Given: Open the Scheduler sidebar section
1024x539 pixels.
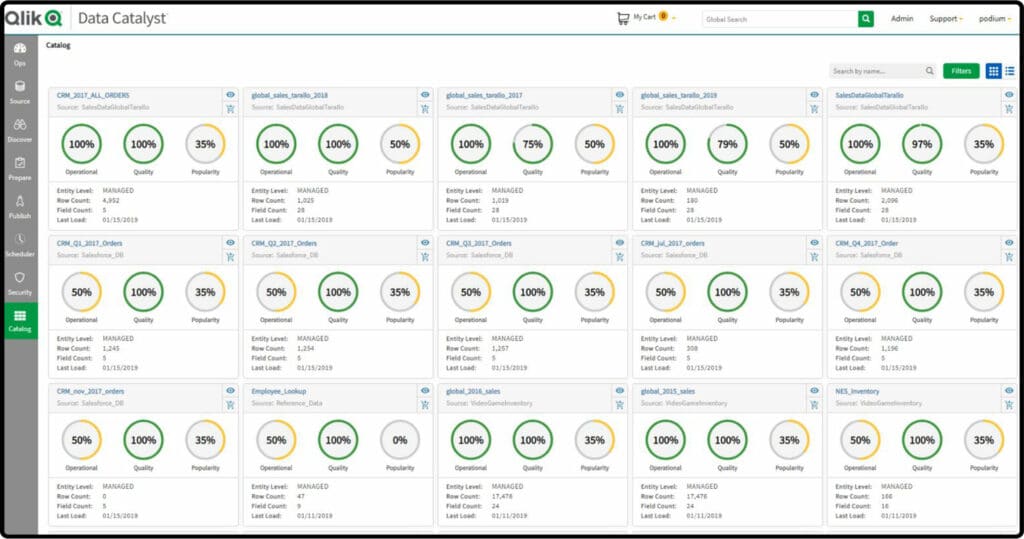Looking at the screenshot, I should (20, 245).
